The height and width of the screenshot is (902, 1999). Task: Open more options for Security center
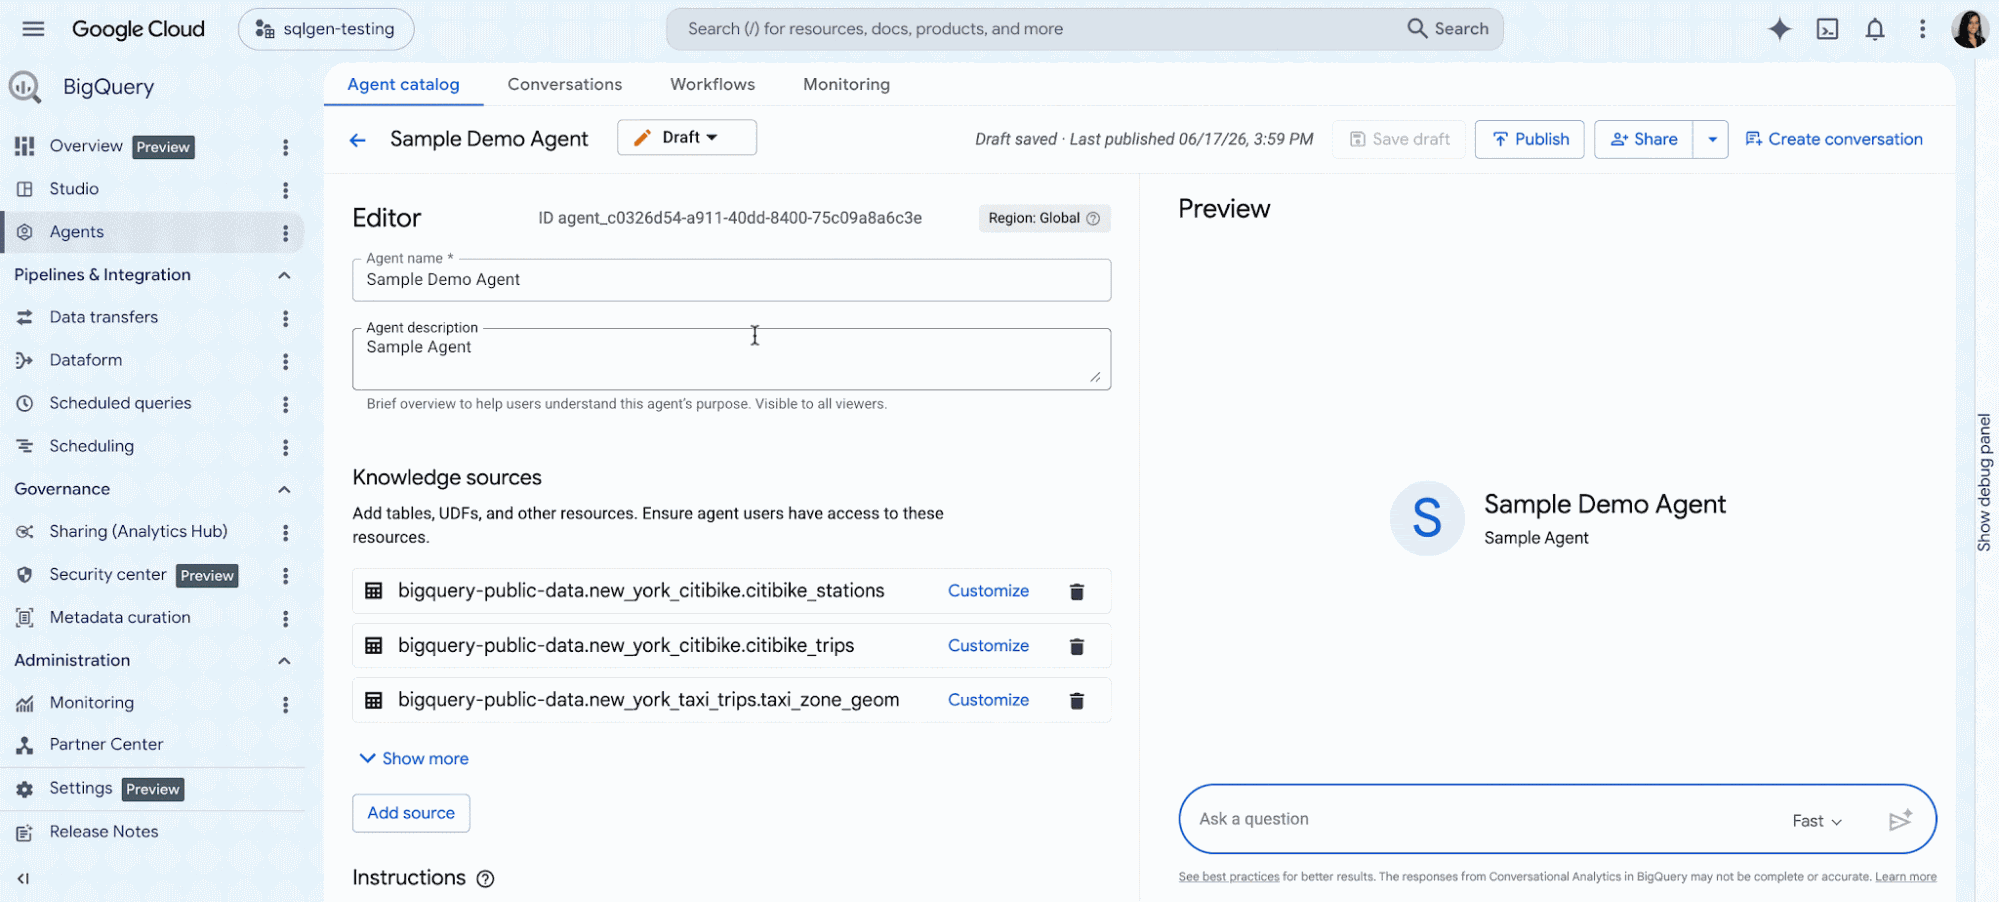[285, 576]
